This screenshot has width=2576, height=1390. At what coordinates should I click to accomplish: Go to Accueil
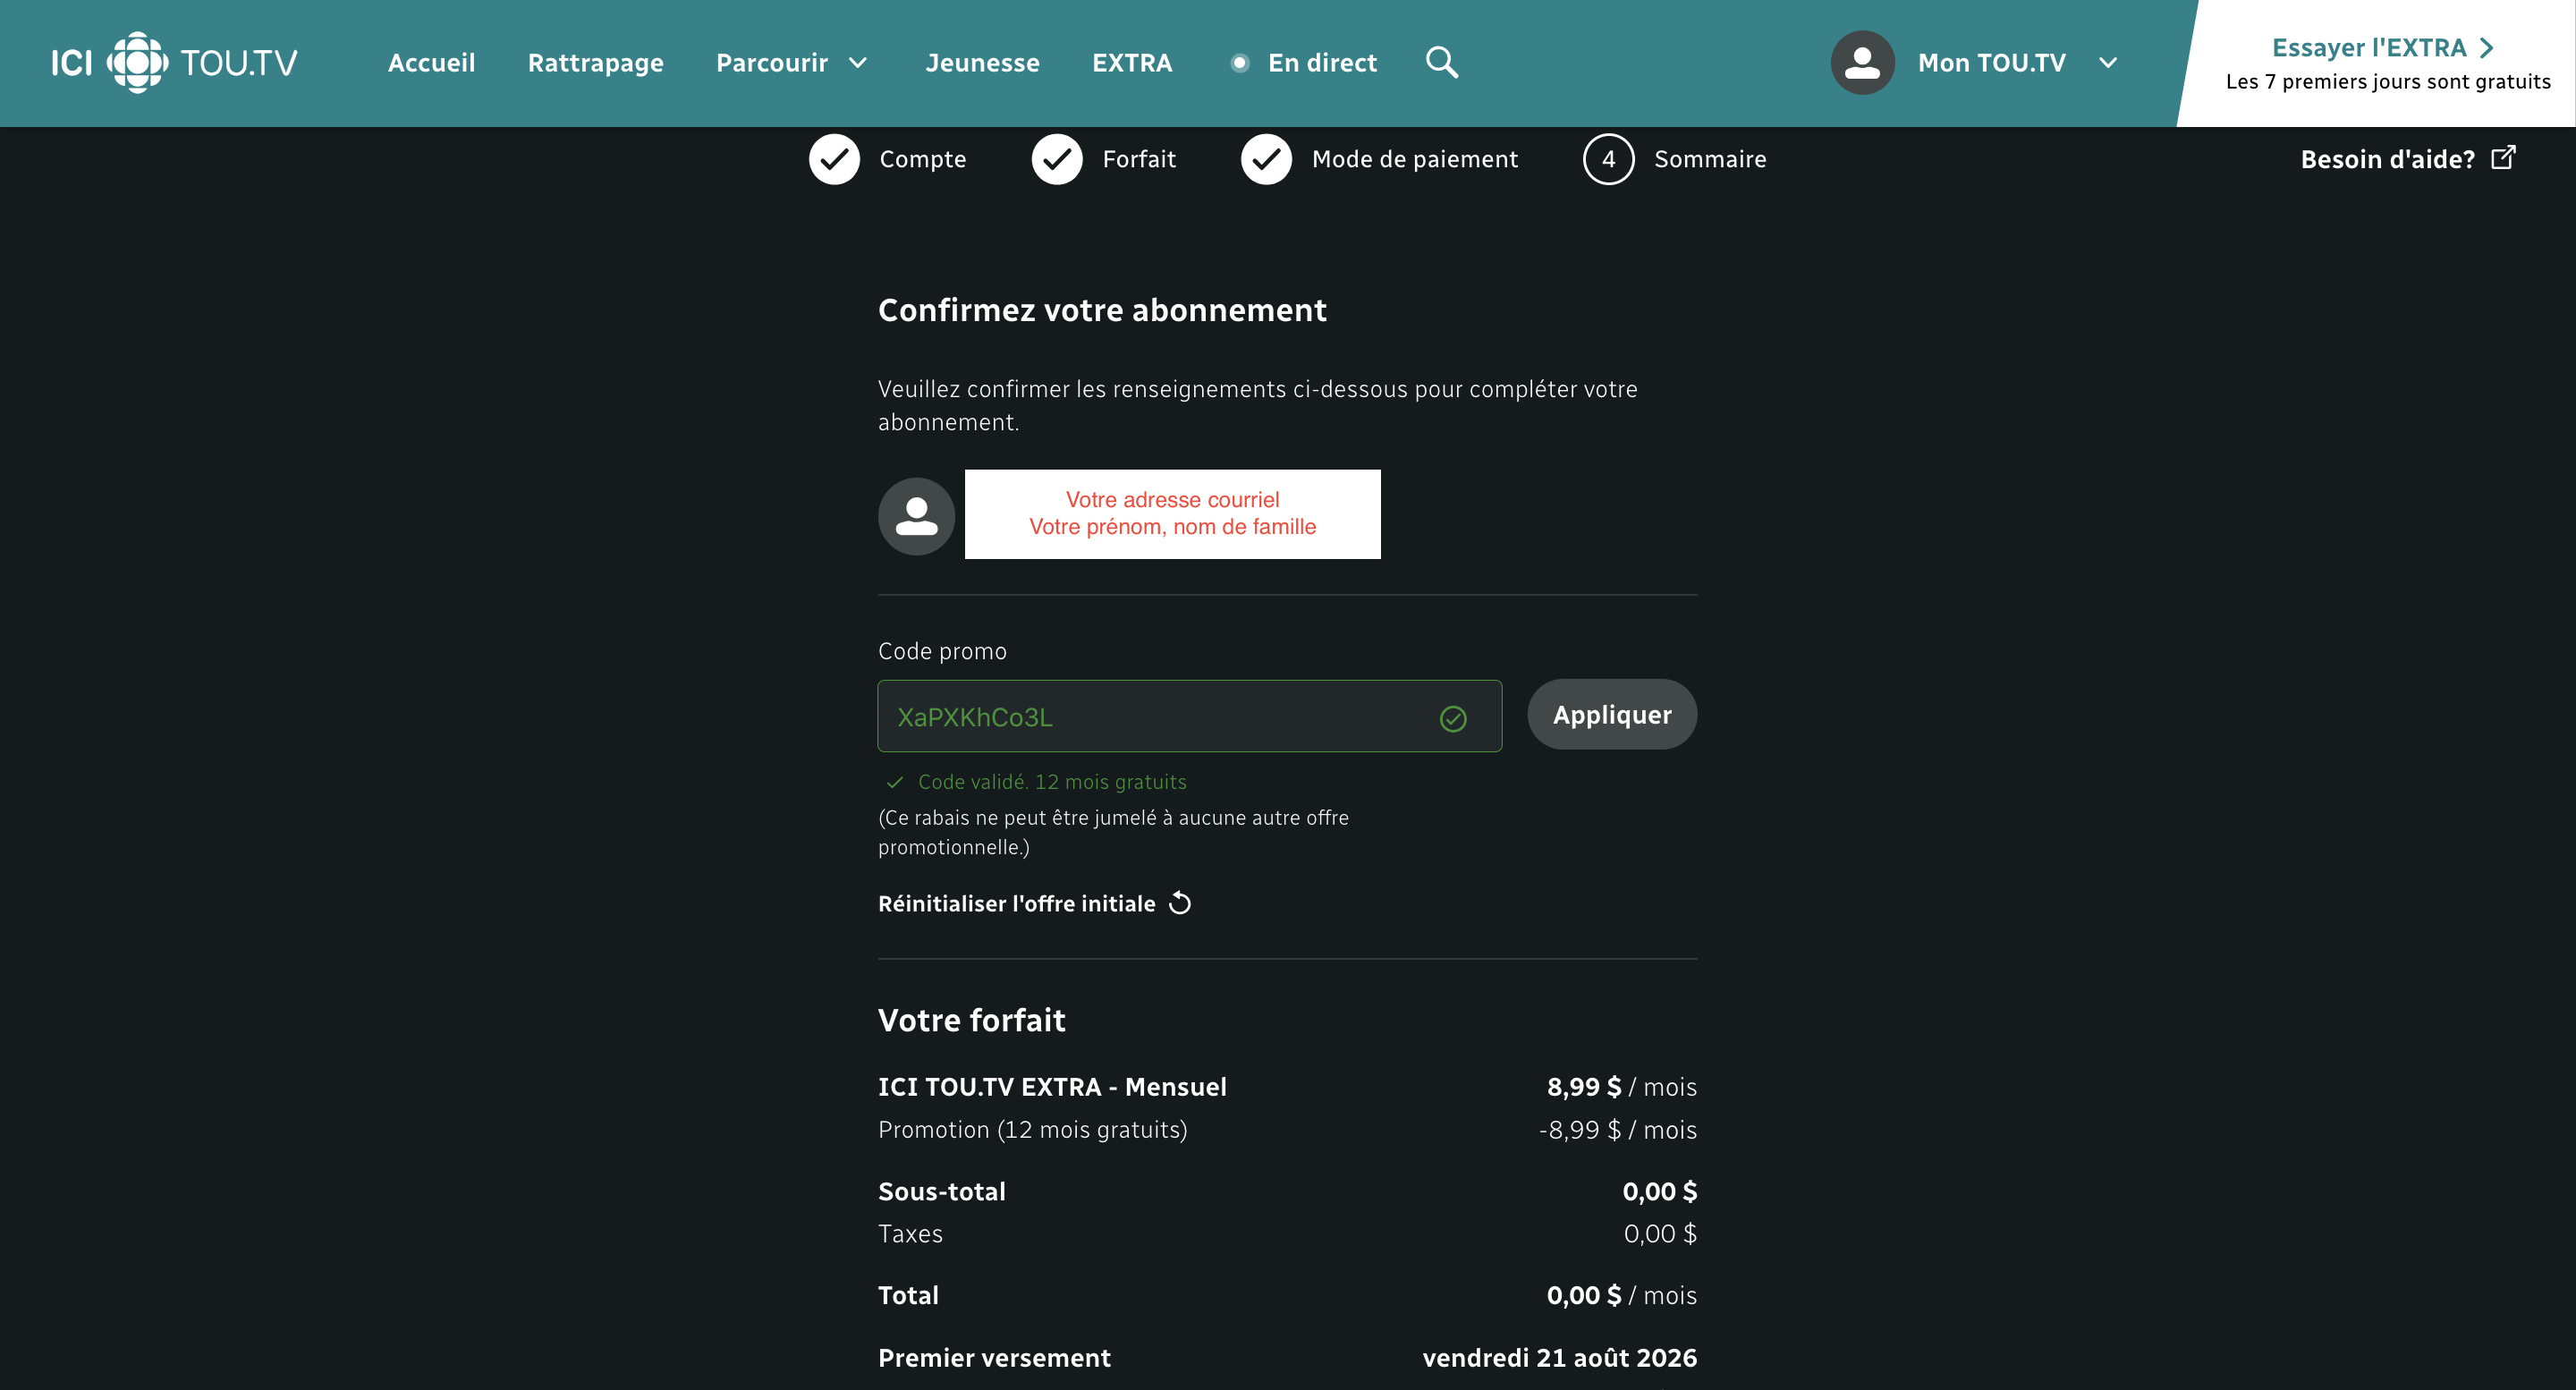click(x=431, y=63)
